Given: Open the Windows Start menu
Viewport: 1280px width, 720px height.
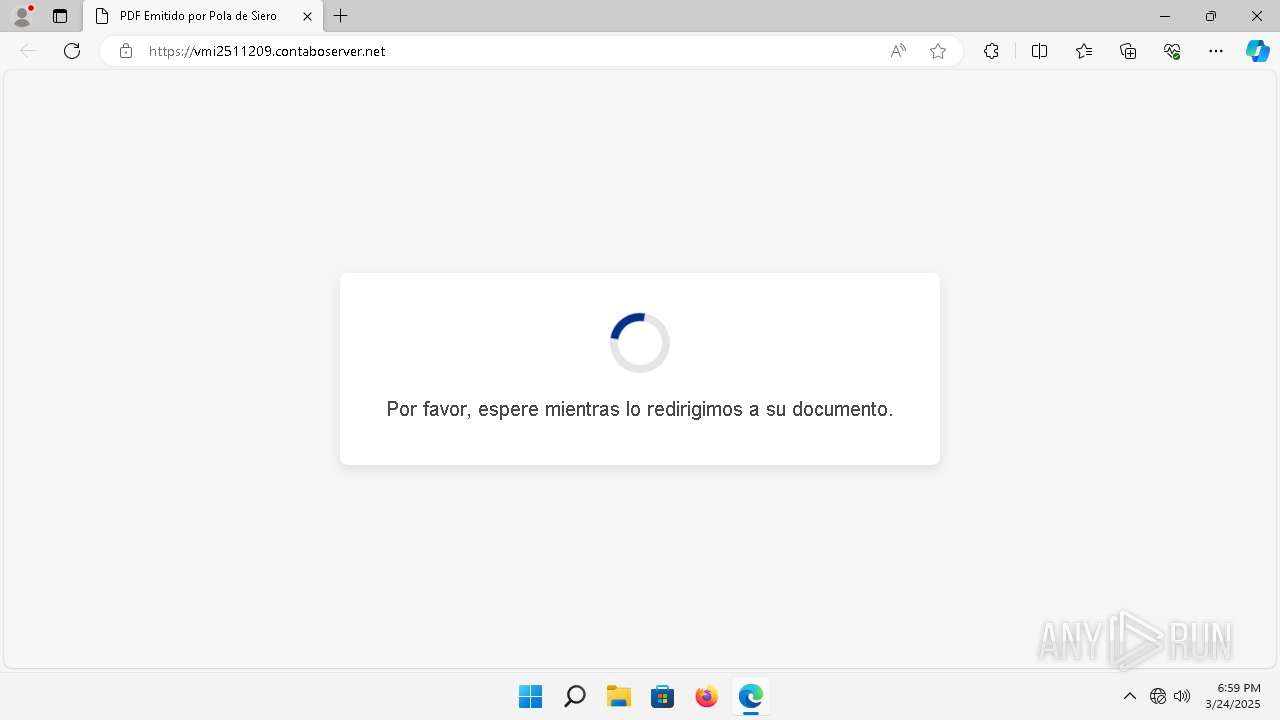Looking at the screenshot, I should (530, 696).
